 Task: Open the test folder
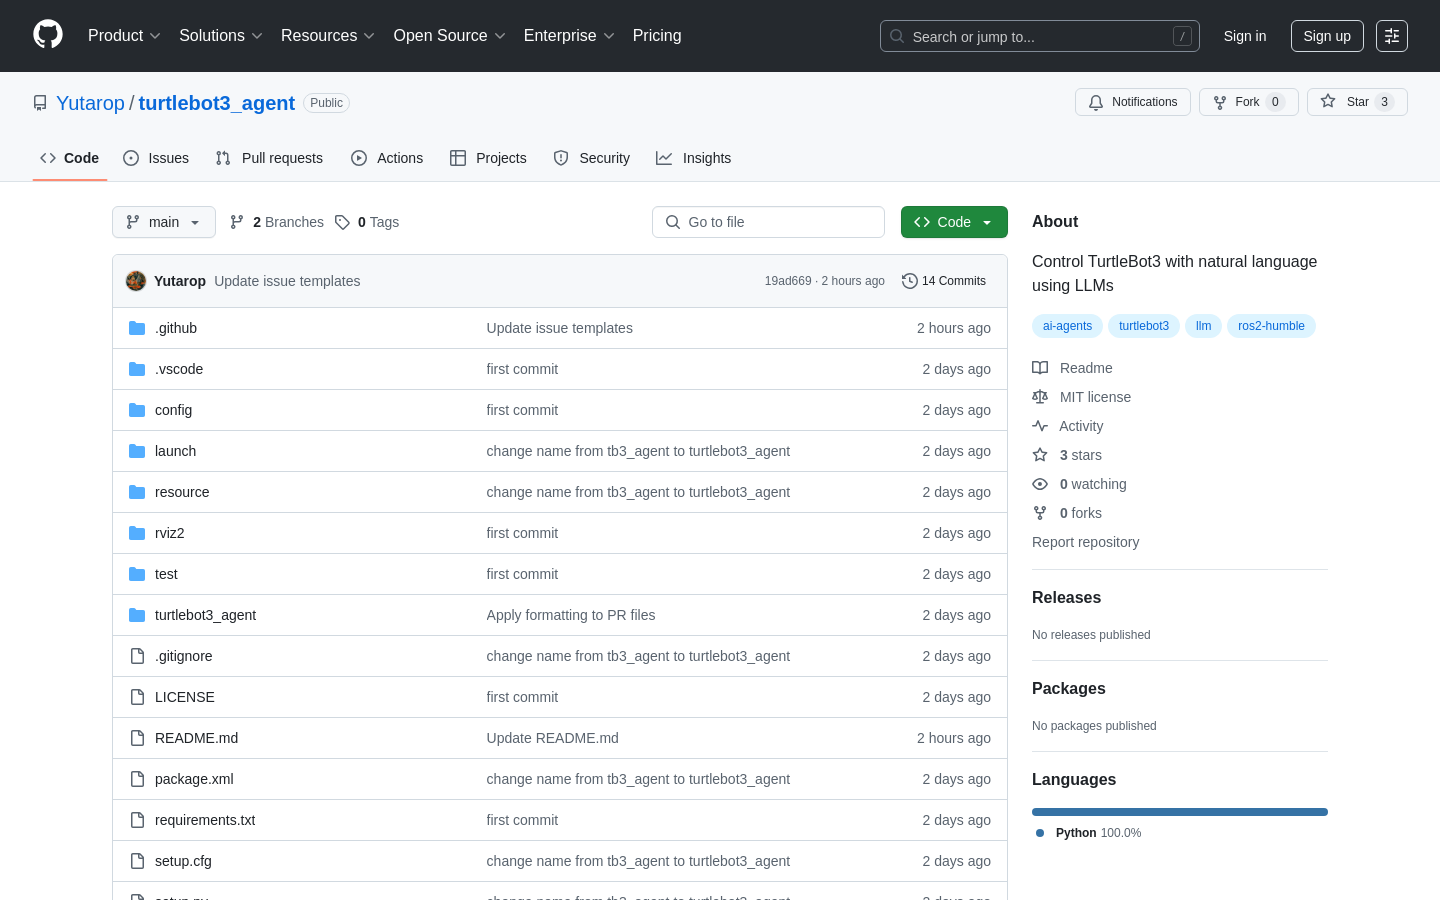[166, 574]
